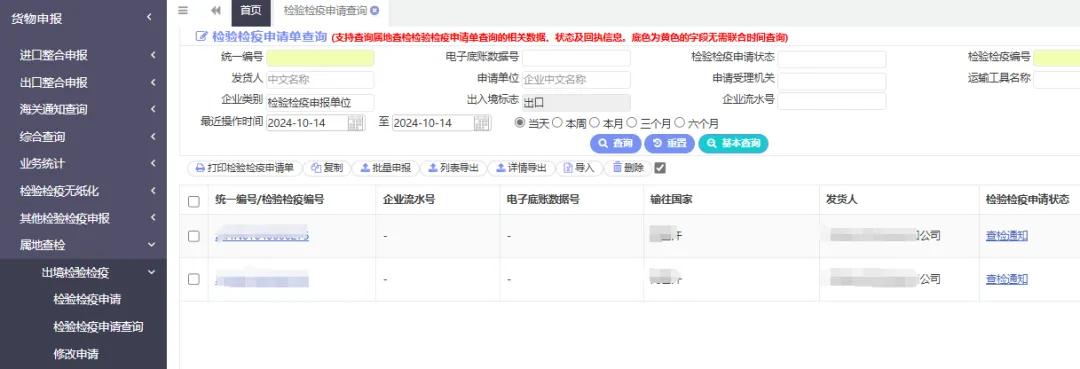Check the first table row checkbox
Viewport: 1080px width, 369px height.
pyautogui.click(x=194, y=236)
